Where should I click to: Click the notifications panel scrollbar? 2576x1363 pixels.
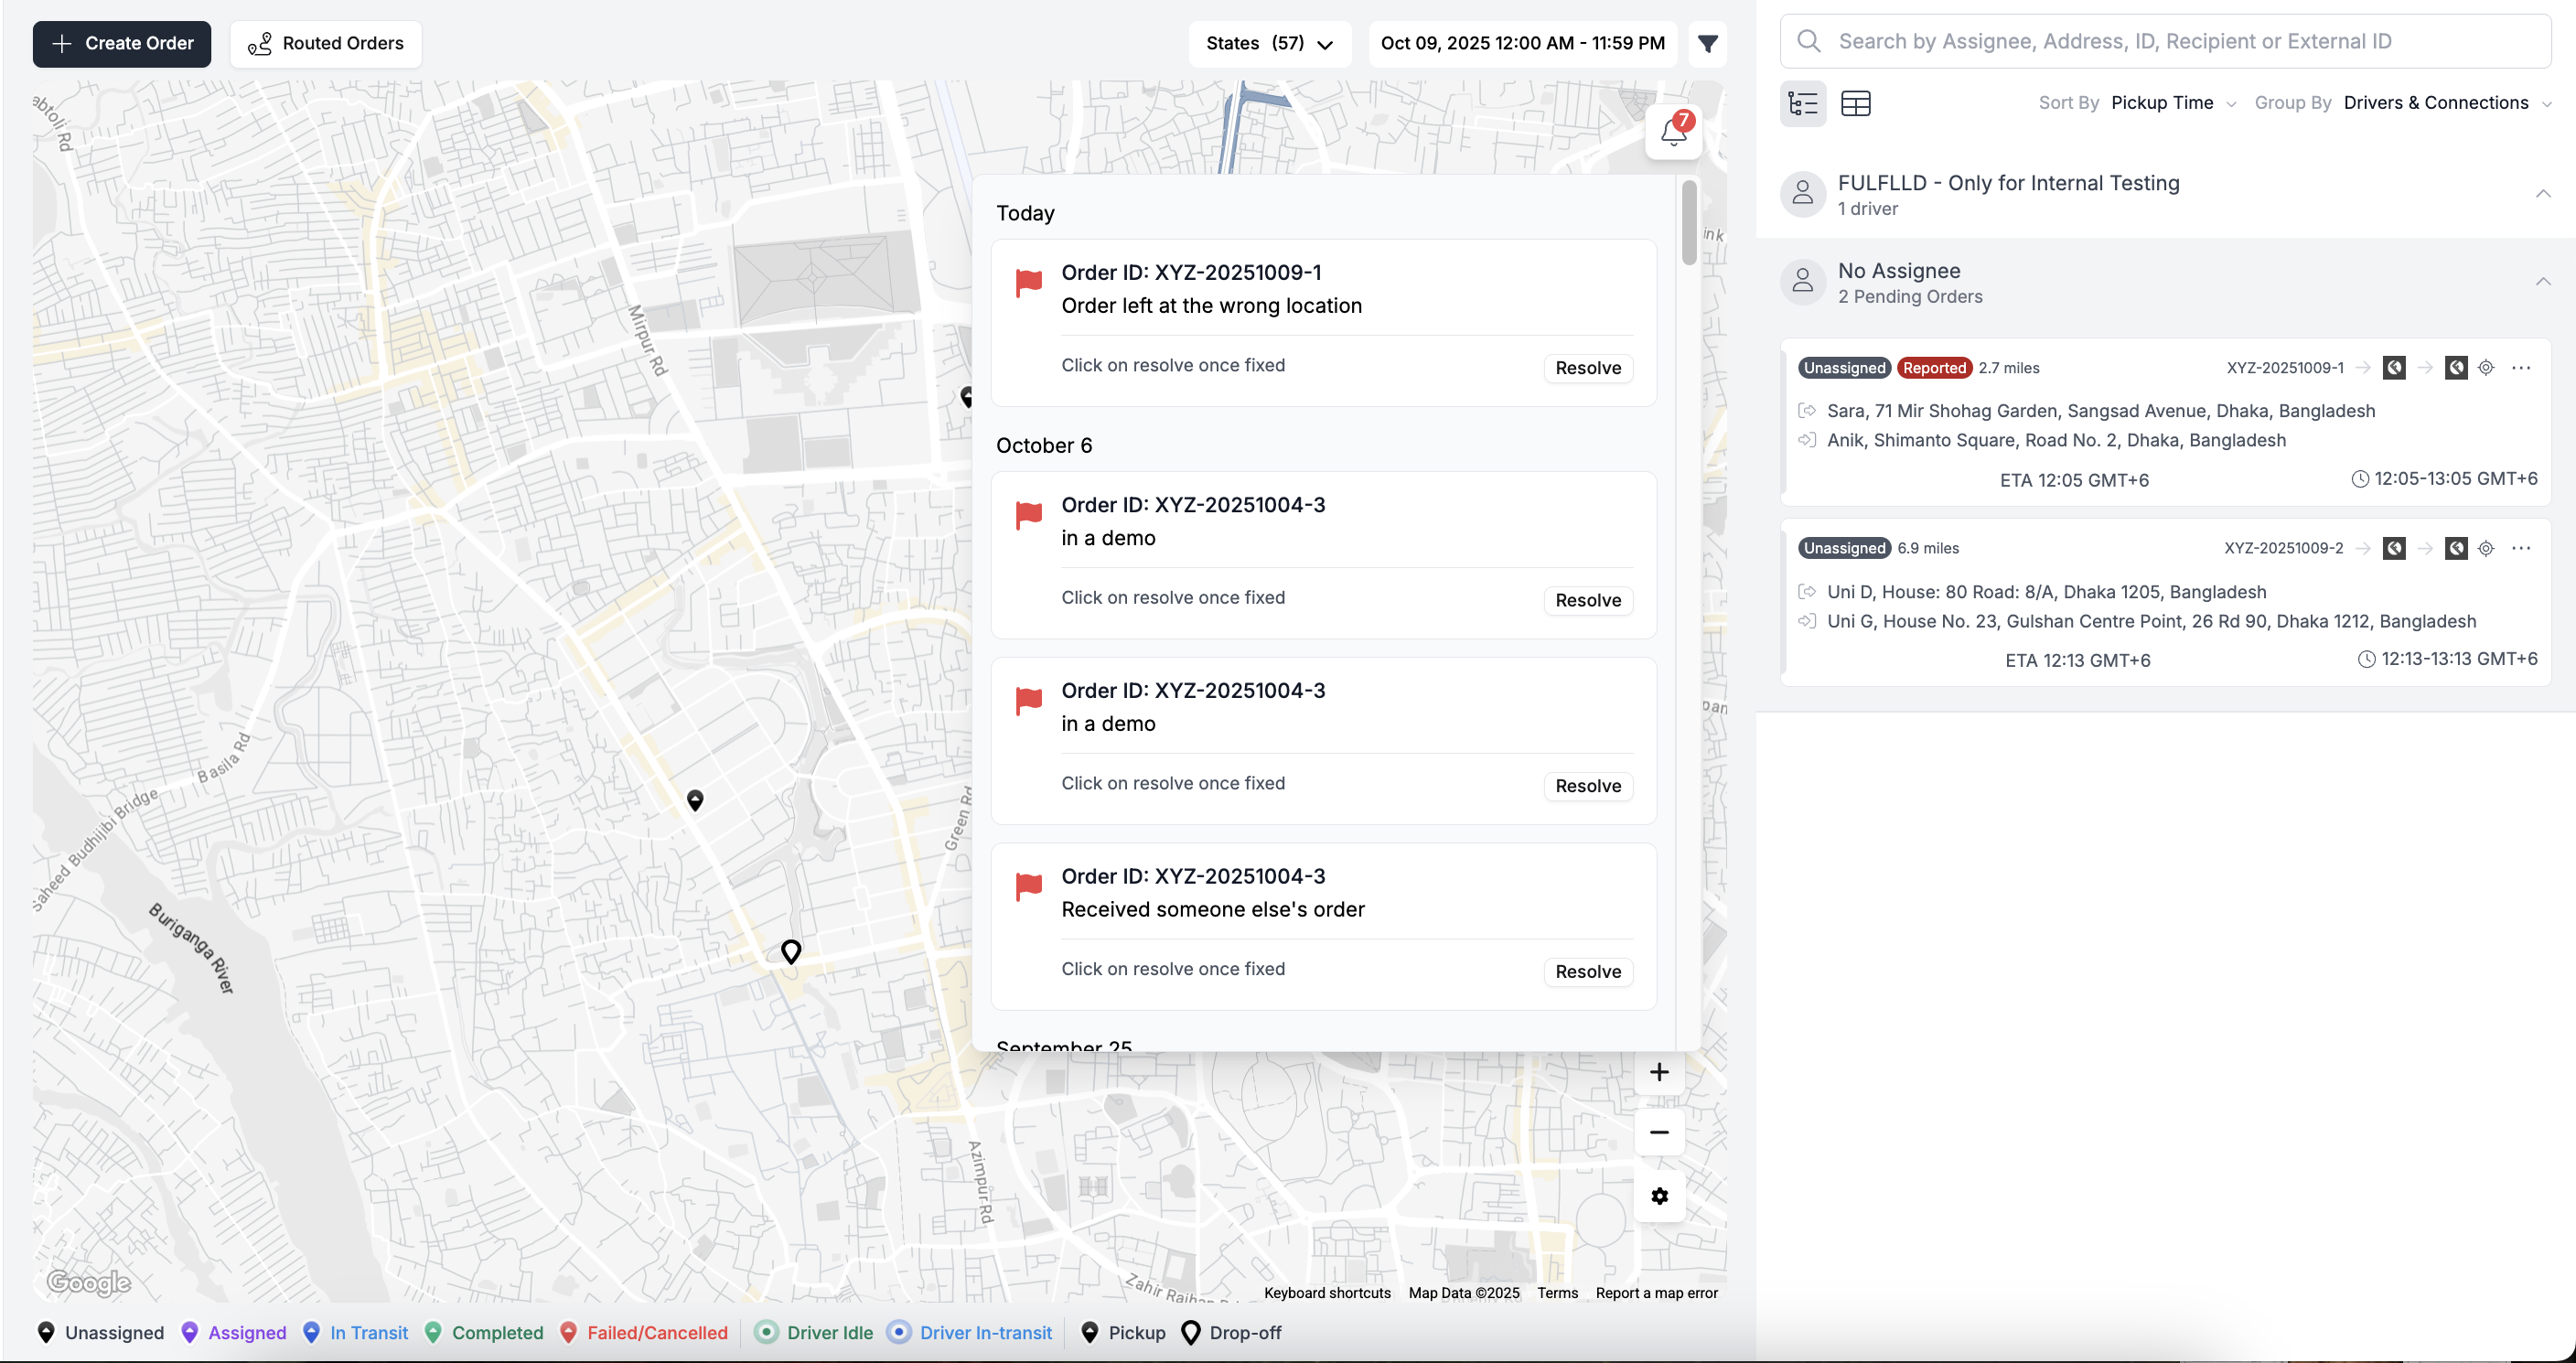(x=1689, y=223)
